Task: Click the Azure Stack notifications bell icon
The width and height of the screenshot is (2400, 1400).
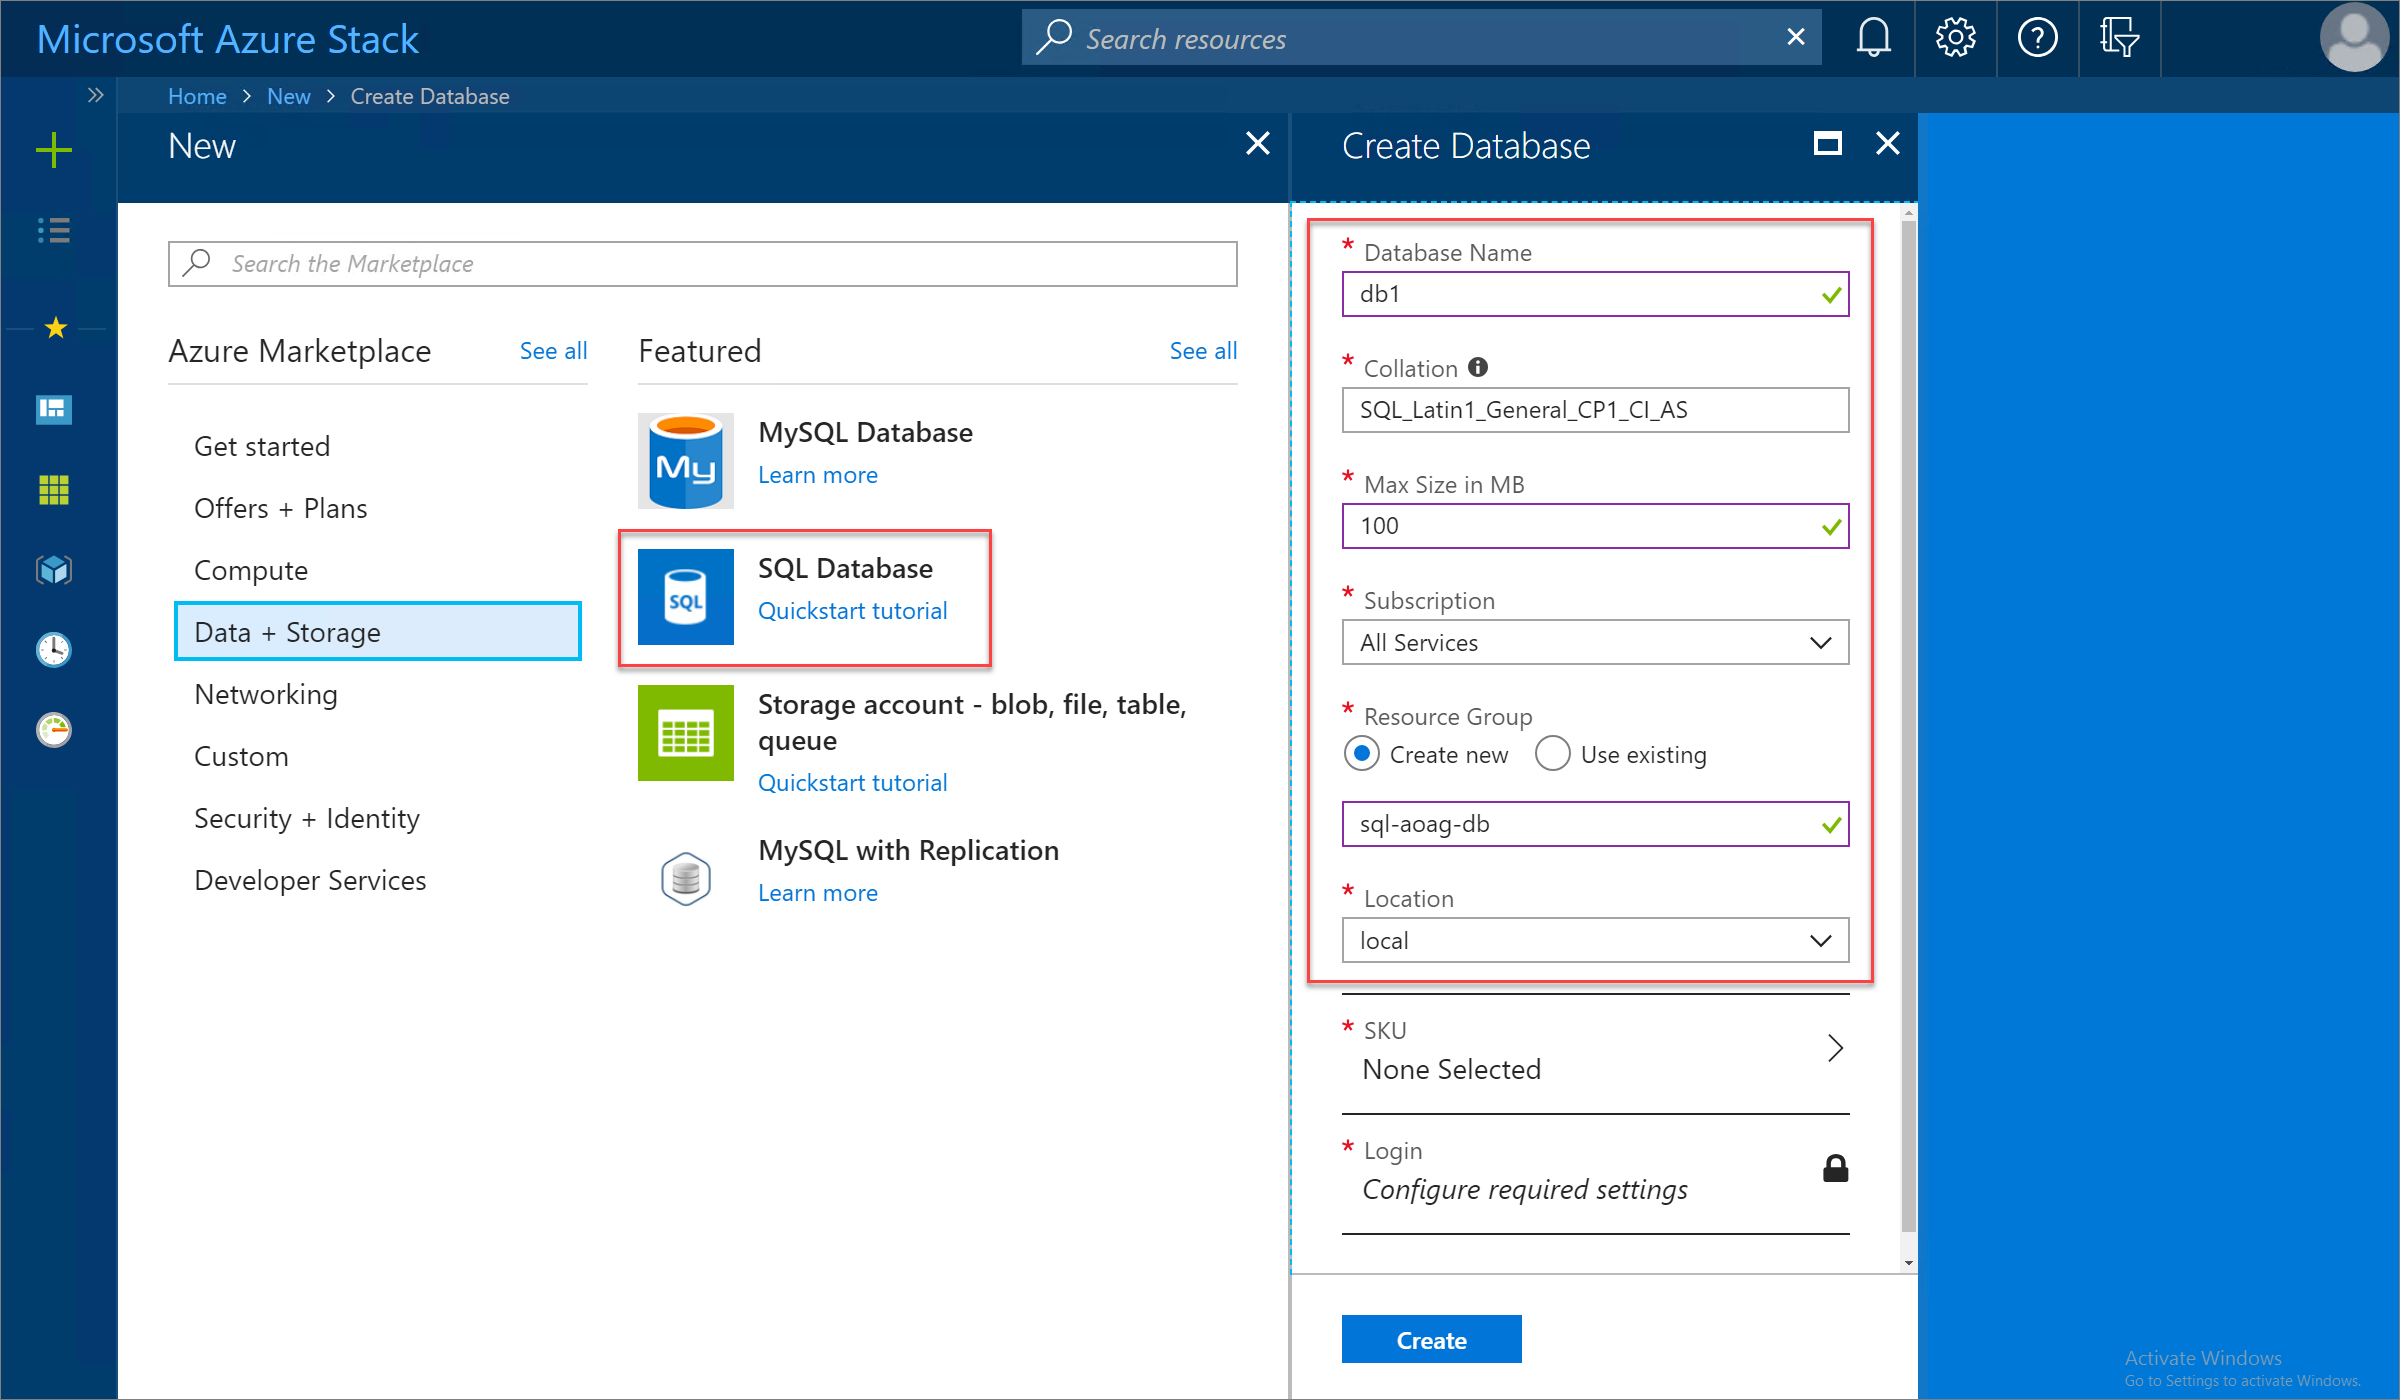Action: pos(1873,38)
